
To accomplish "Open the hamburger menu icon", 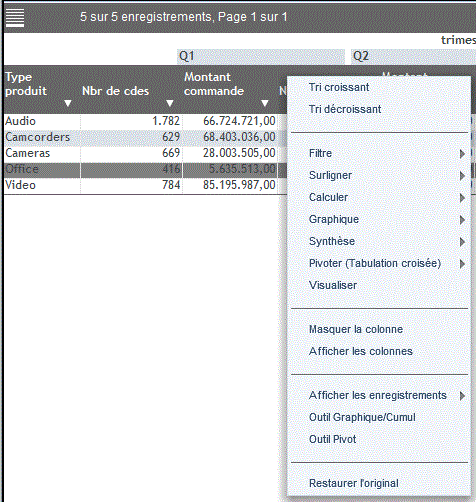I will tap(15, 18).
